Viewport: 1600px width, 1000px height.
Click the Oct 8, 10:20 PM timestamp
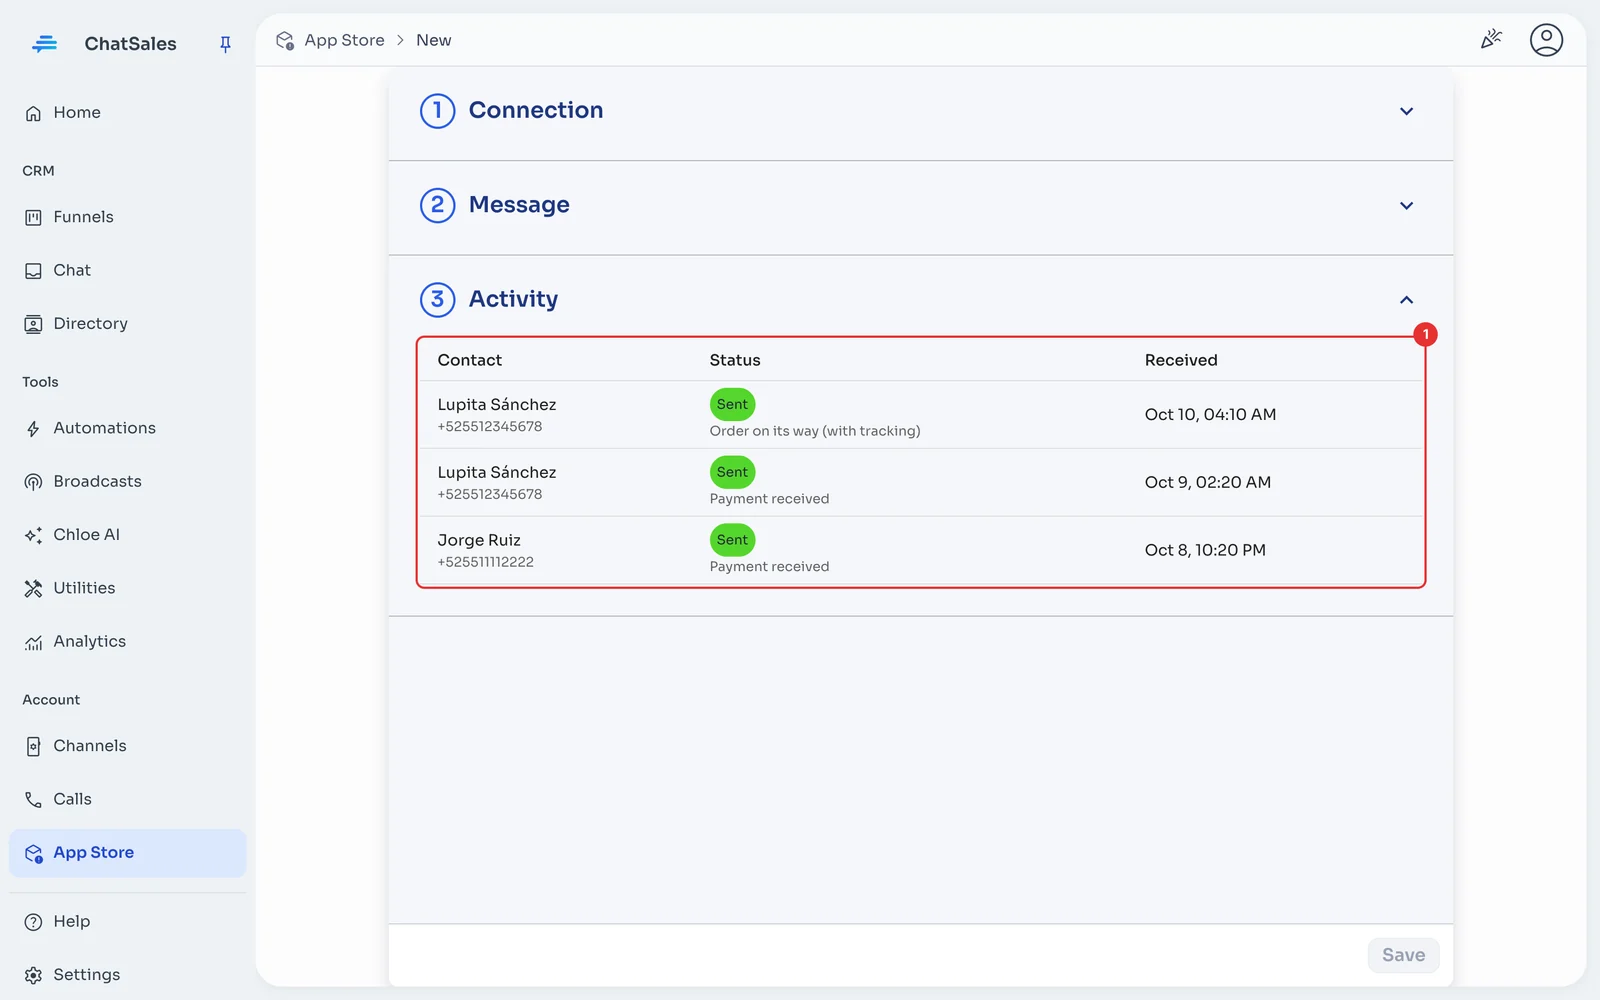click(1205, 550)
